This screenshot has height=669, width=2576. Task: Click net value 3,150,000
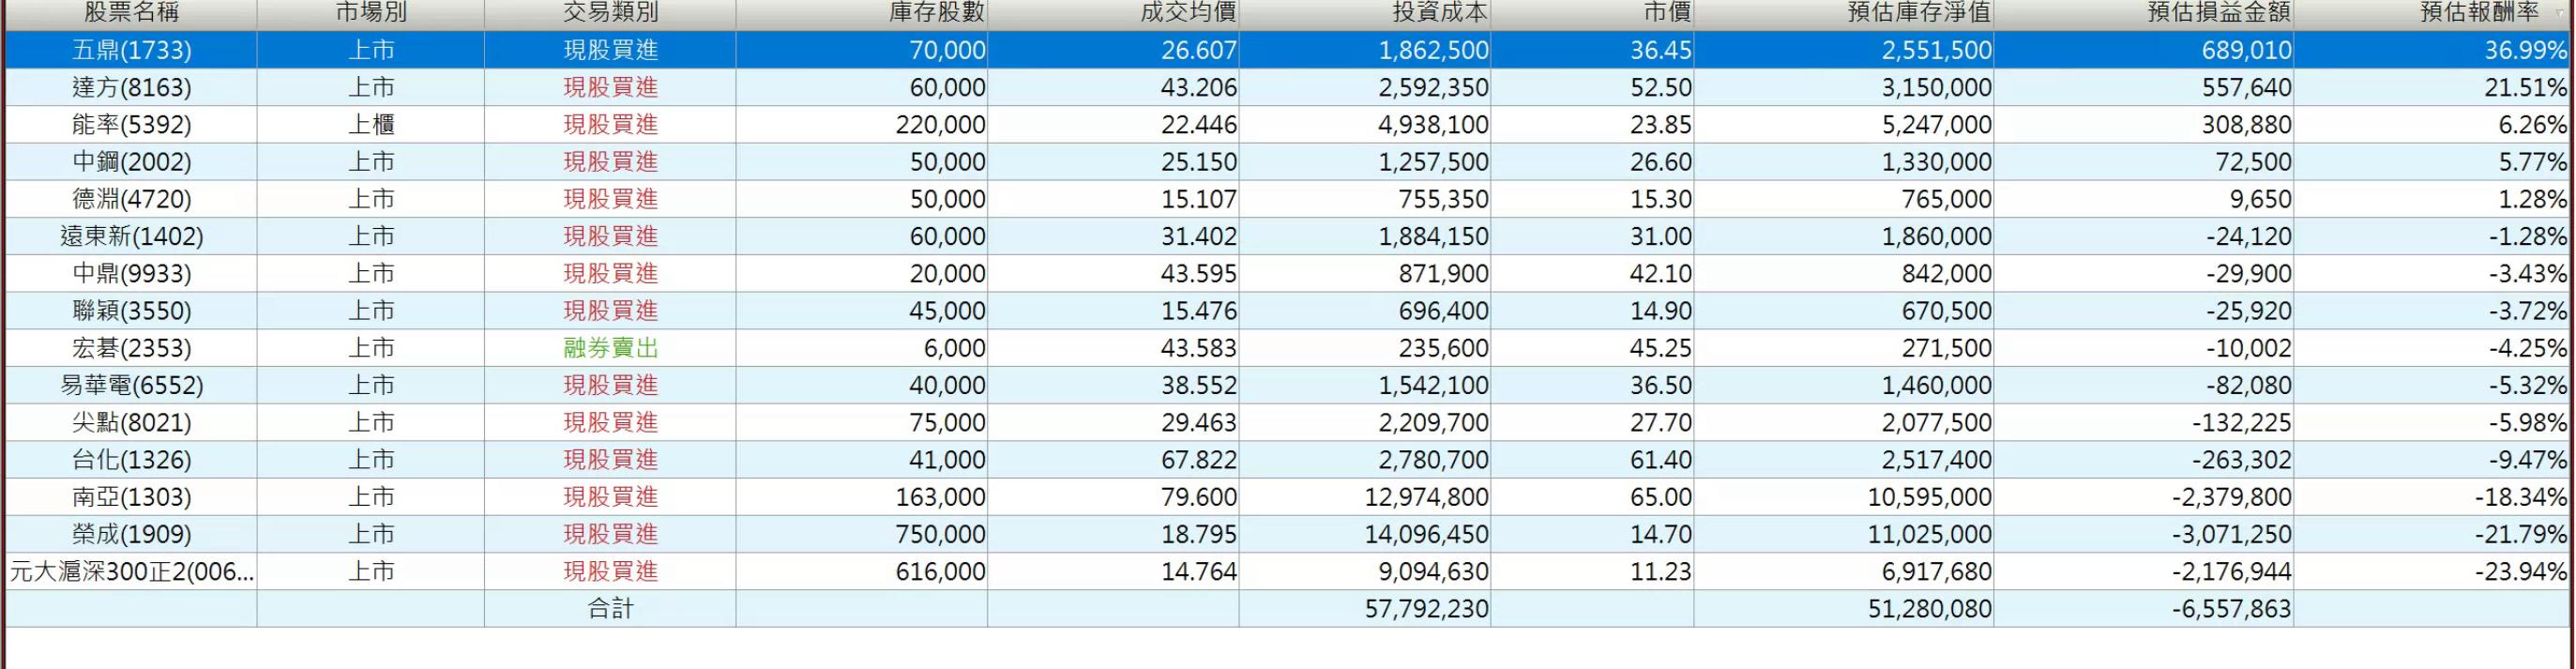click(1936, 88)
